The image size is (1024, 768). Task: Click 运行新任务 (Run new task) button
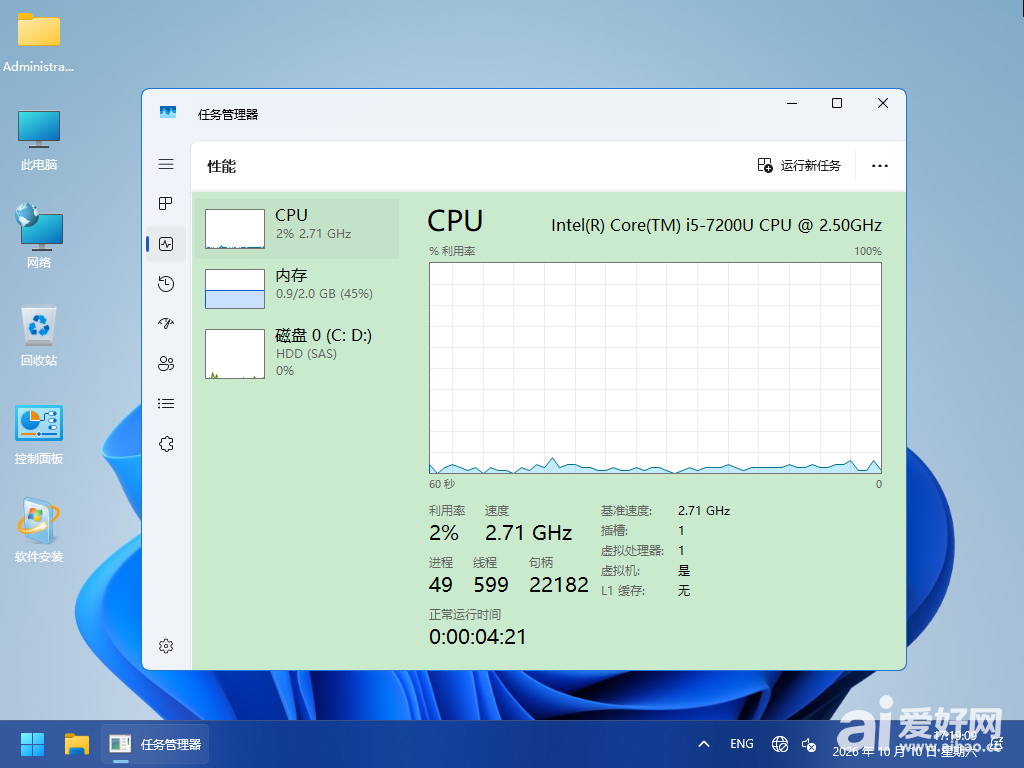[x=799, y=165]
